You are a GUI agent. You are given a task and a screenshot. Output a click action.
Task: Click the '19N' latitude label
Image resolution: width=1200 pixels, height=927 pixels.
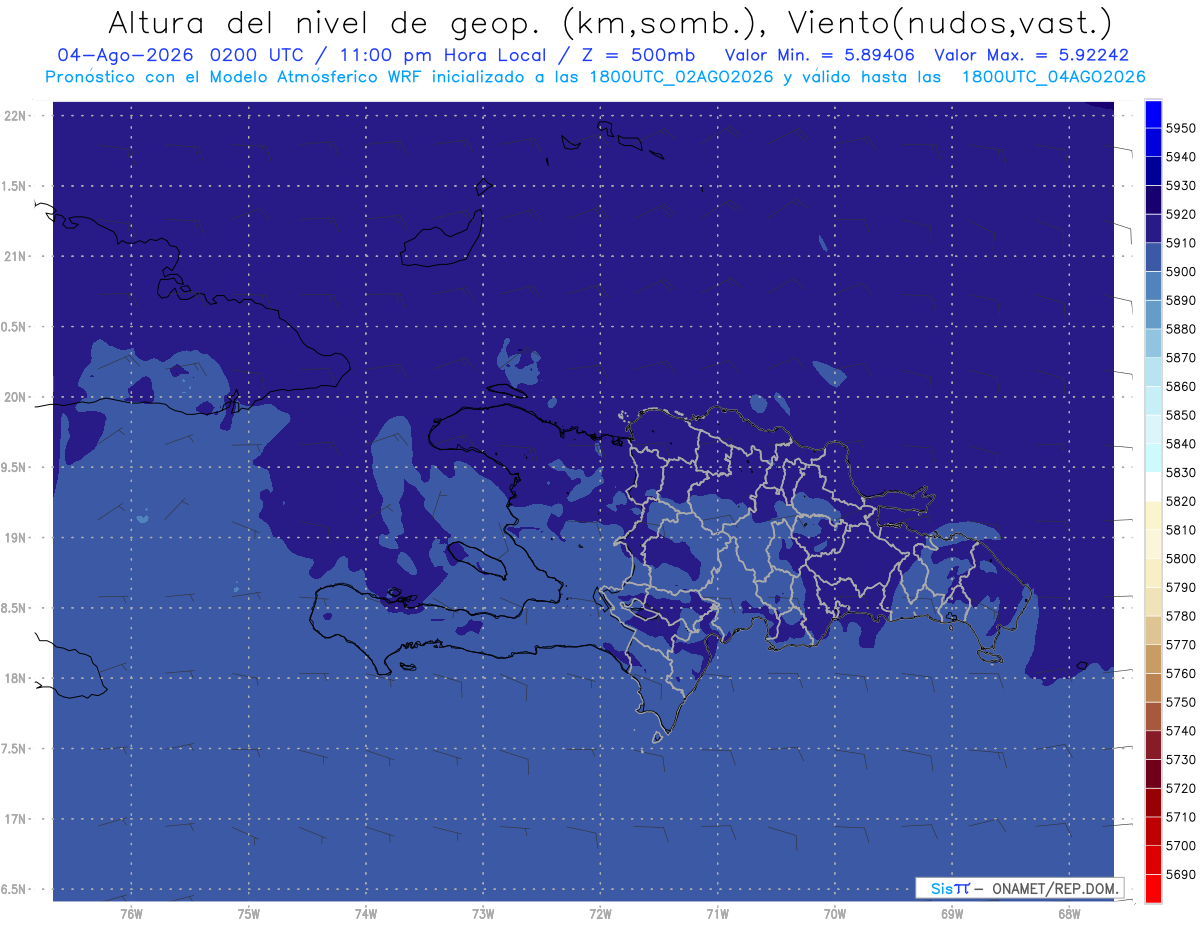[x=15, y=538]
